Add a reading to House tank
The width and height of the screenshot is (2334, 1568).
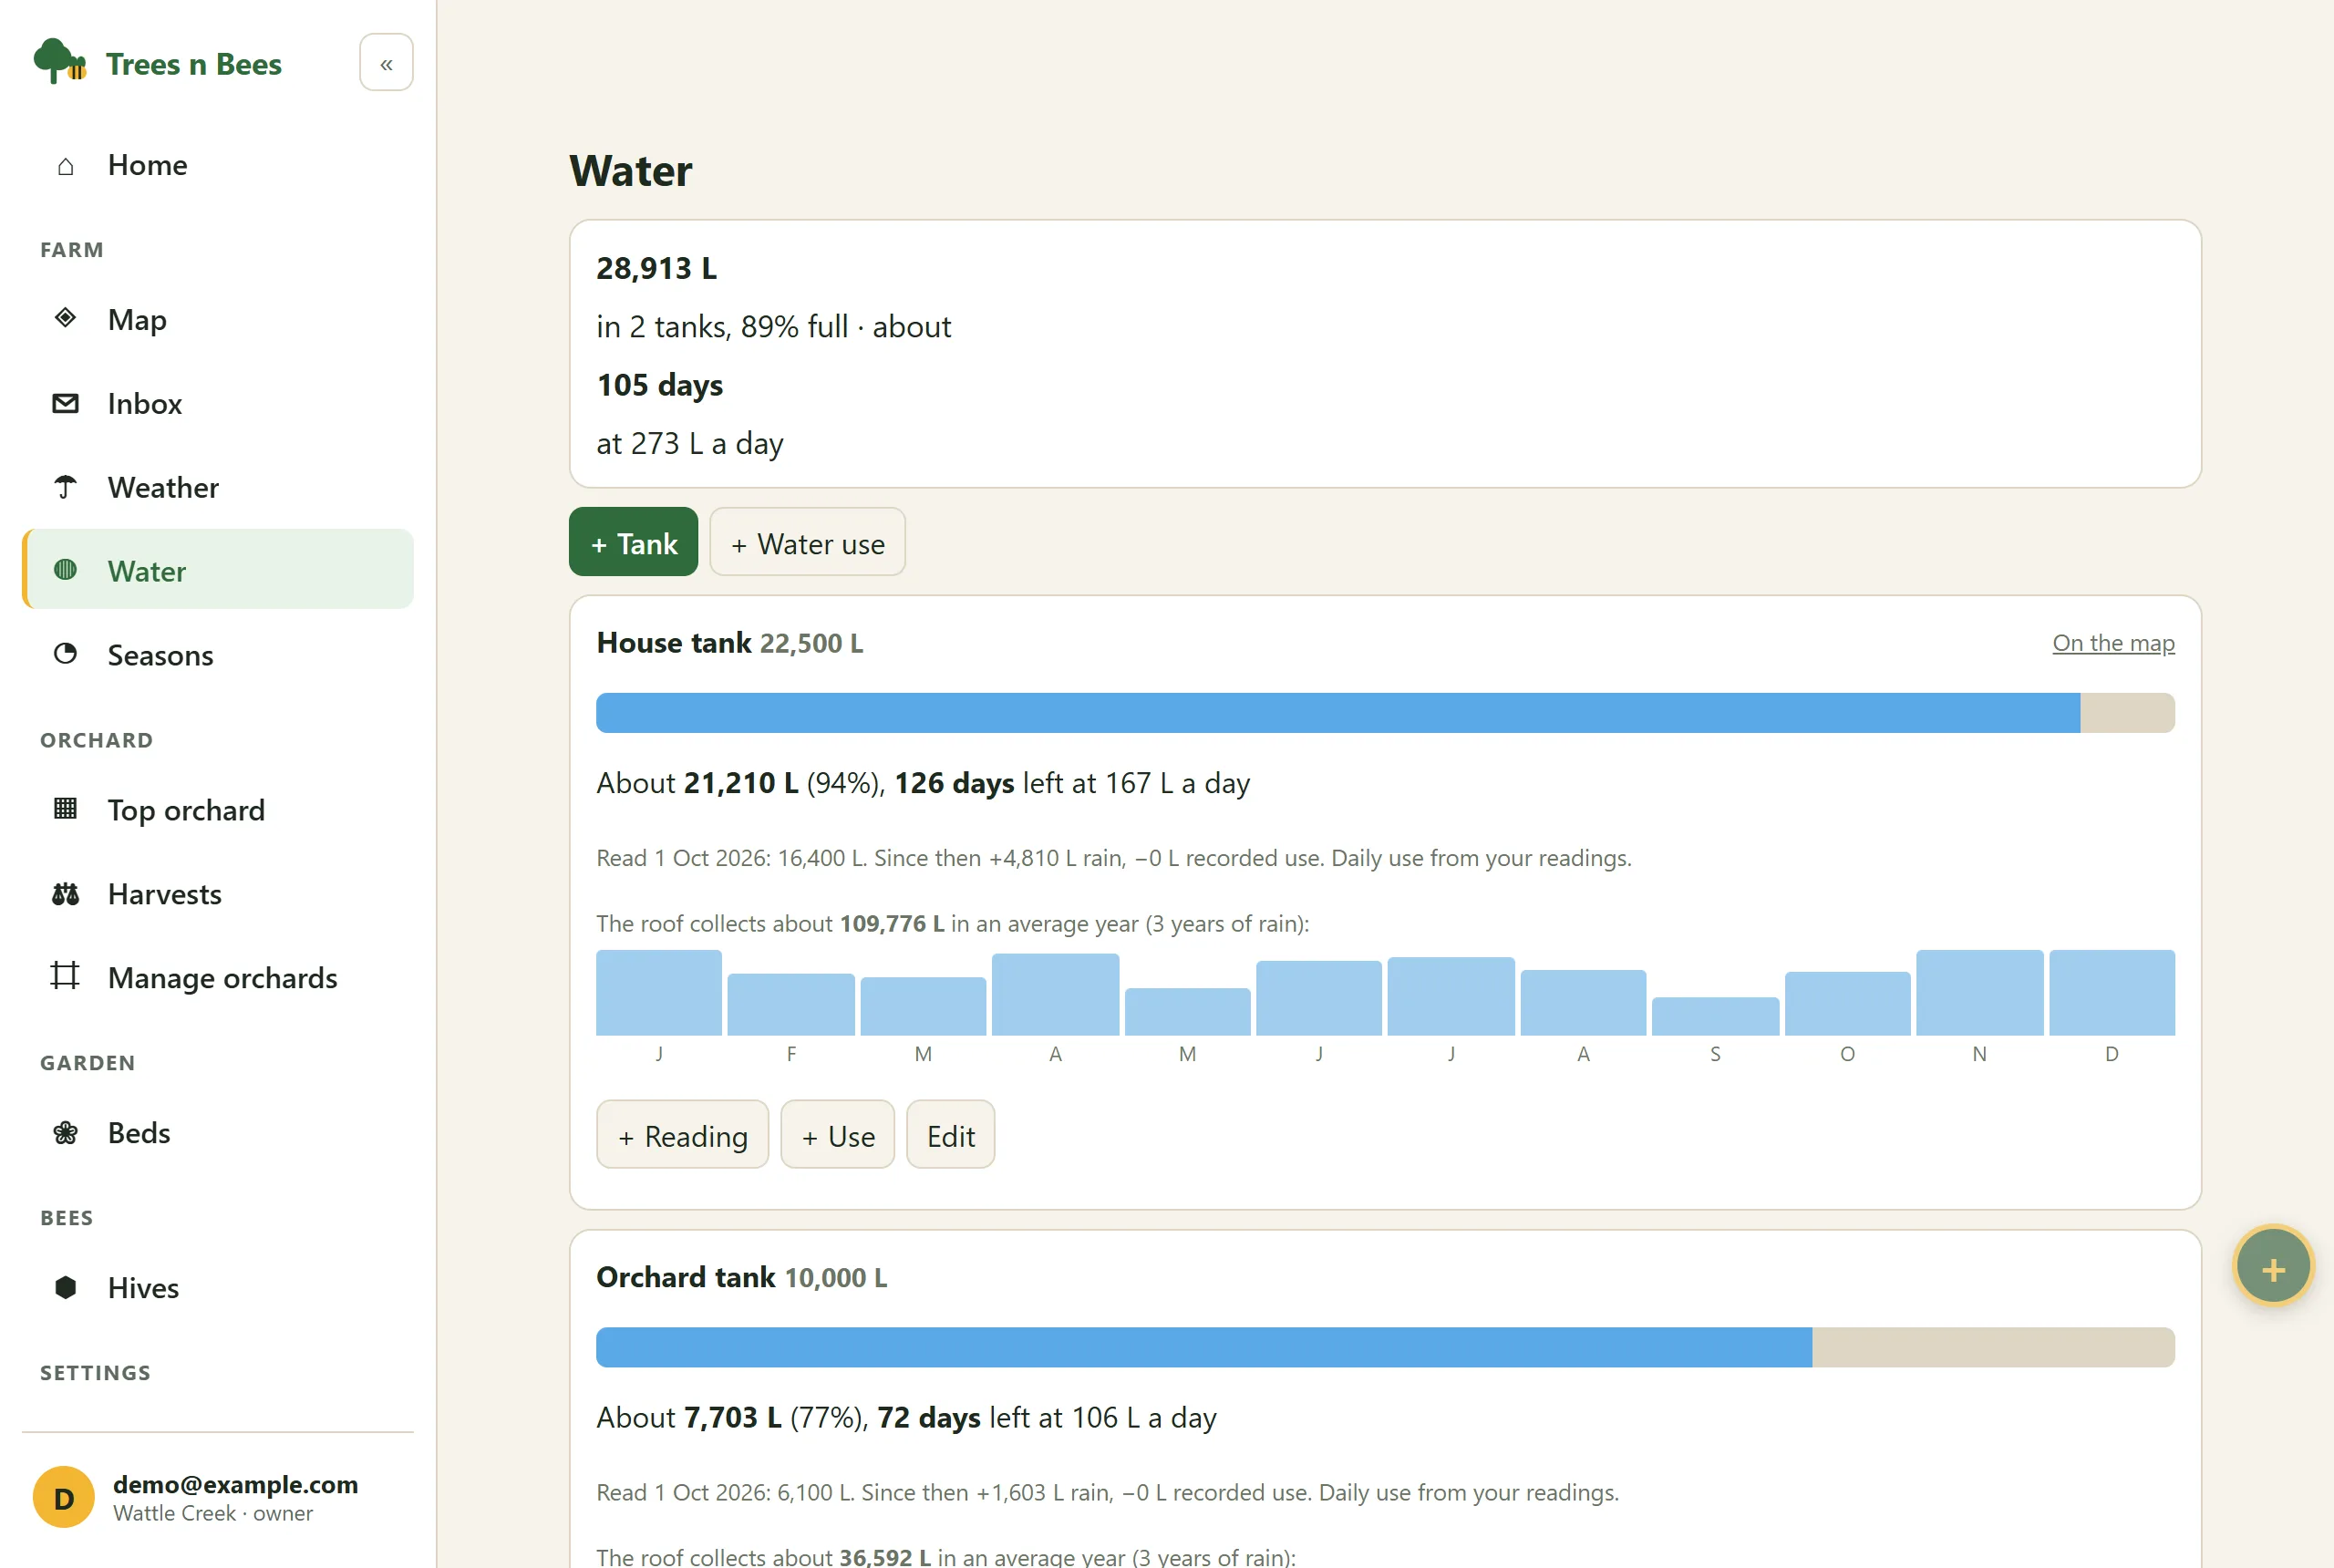click(682, 1135)
